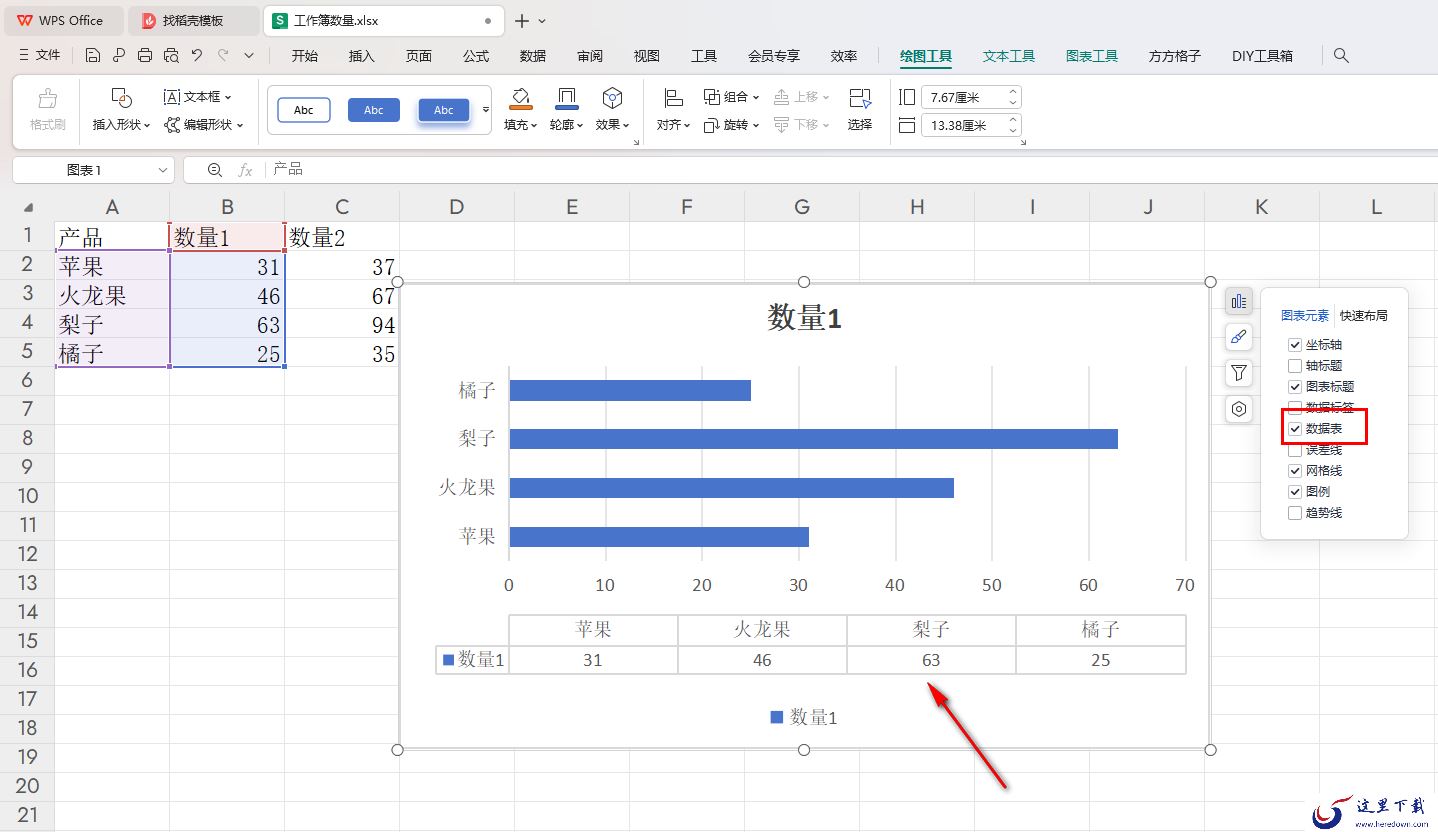The height and width of the screenshot is (832, 1438).
Task: Select cell C4 containing 94
Action: click(342, 325)
